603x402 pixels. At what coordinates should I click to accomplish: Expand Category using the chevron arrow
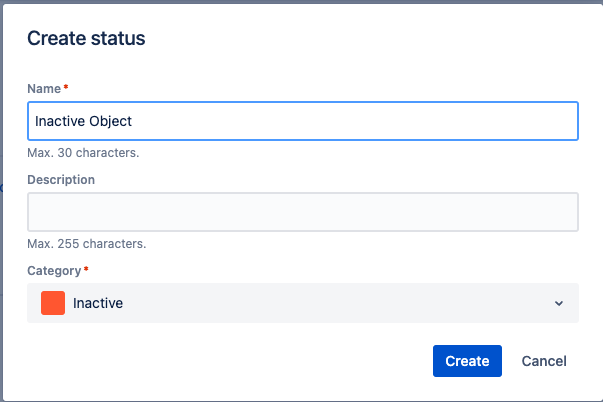pos(558,303)
